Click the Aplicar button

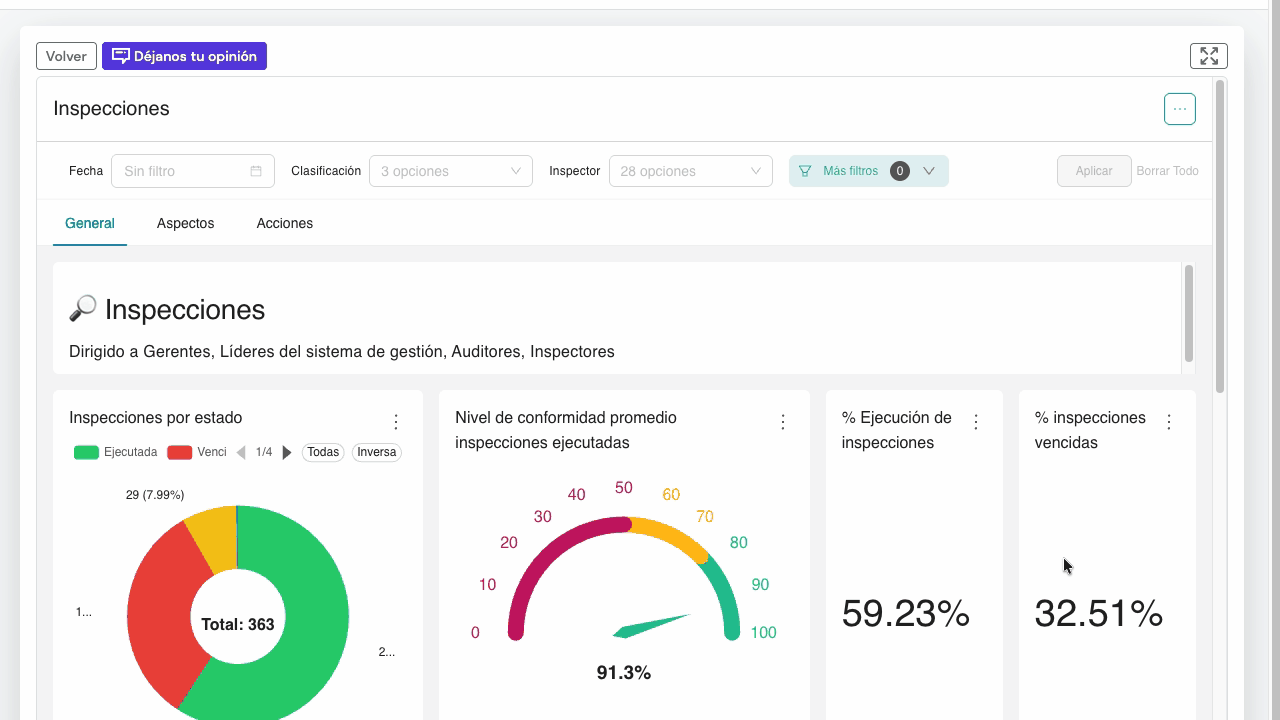pos(1094,171)
